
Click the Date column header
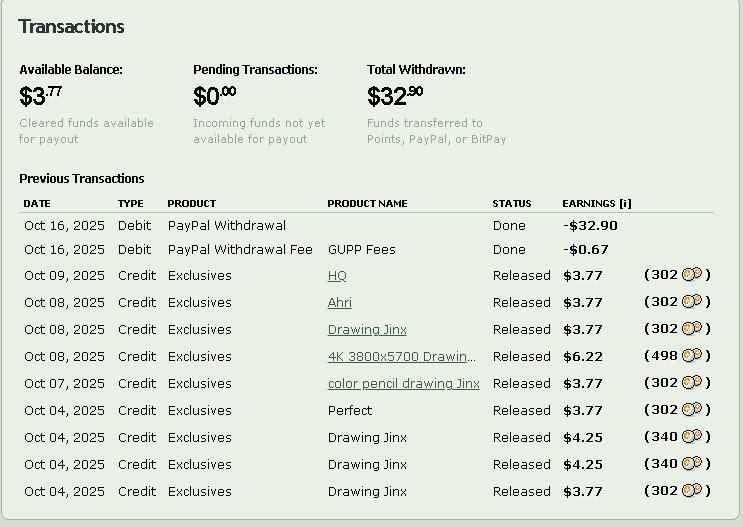click(36, 204)
